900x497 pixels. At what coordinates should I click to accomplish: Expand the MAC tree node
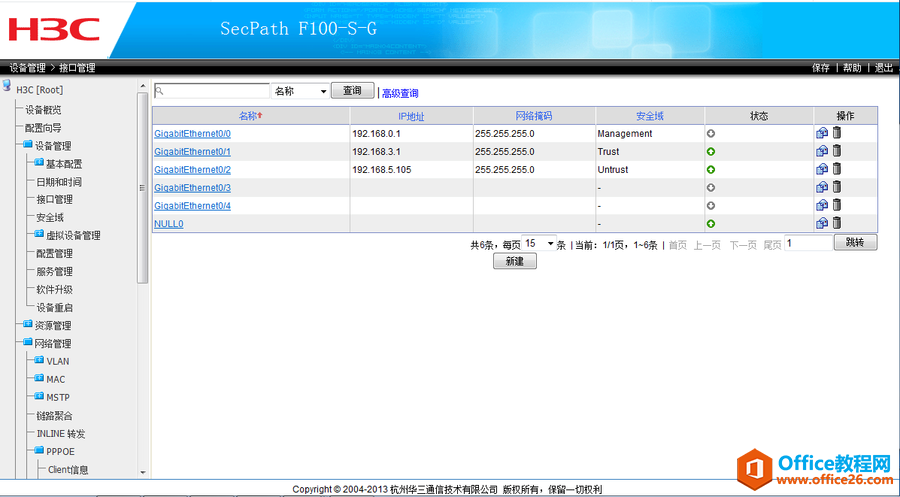tap(38, 378)
